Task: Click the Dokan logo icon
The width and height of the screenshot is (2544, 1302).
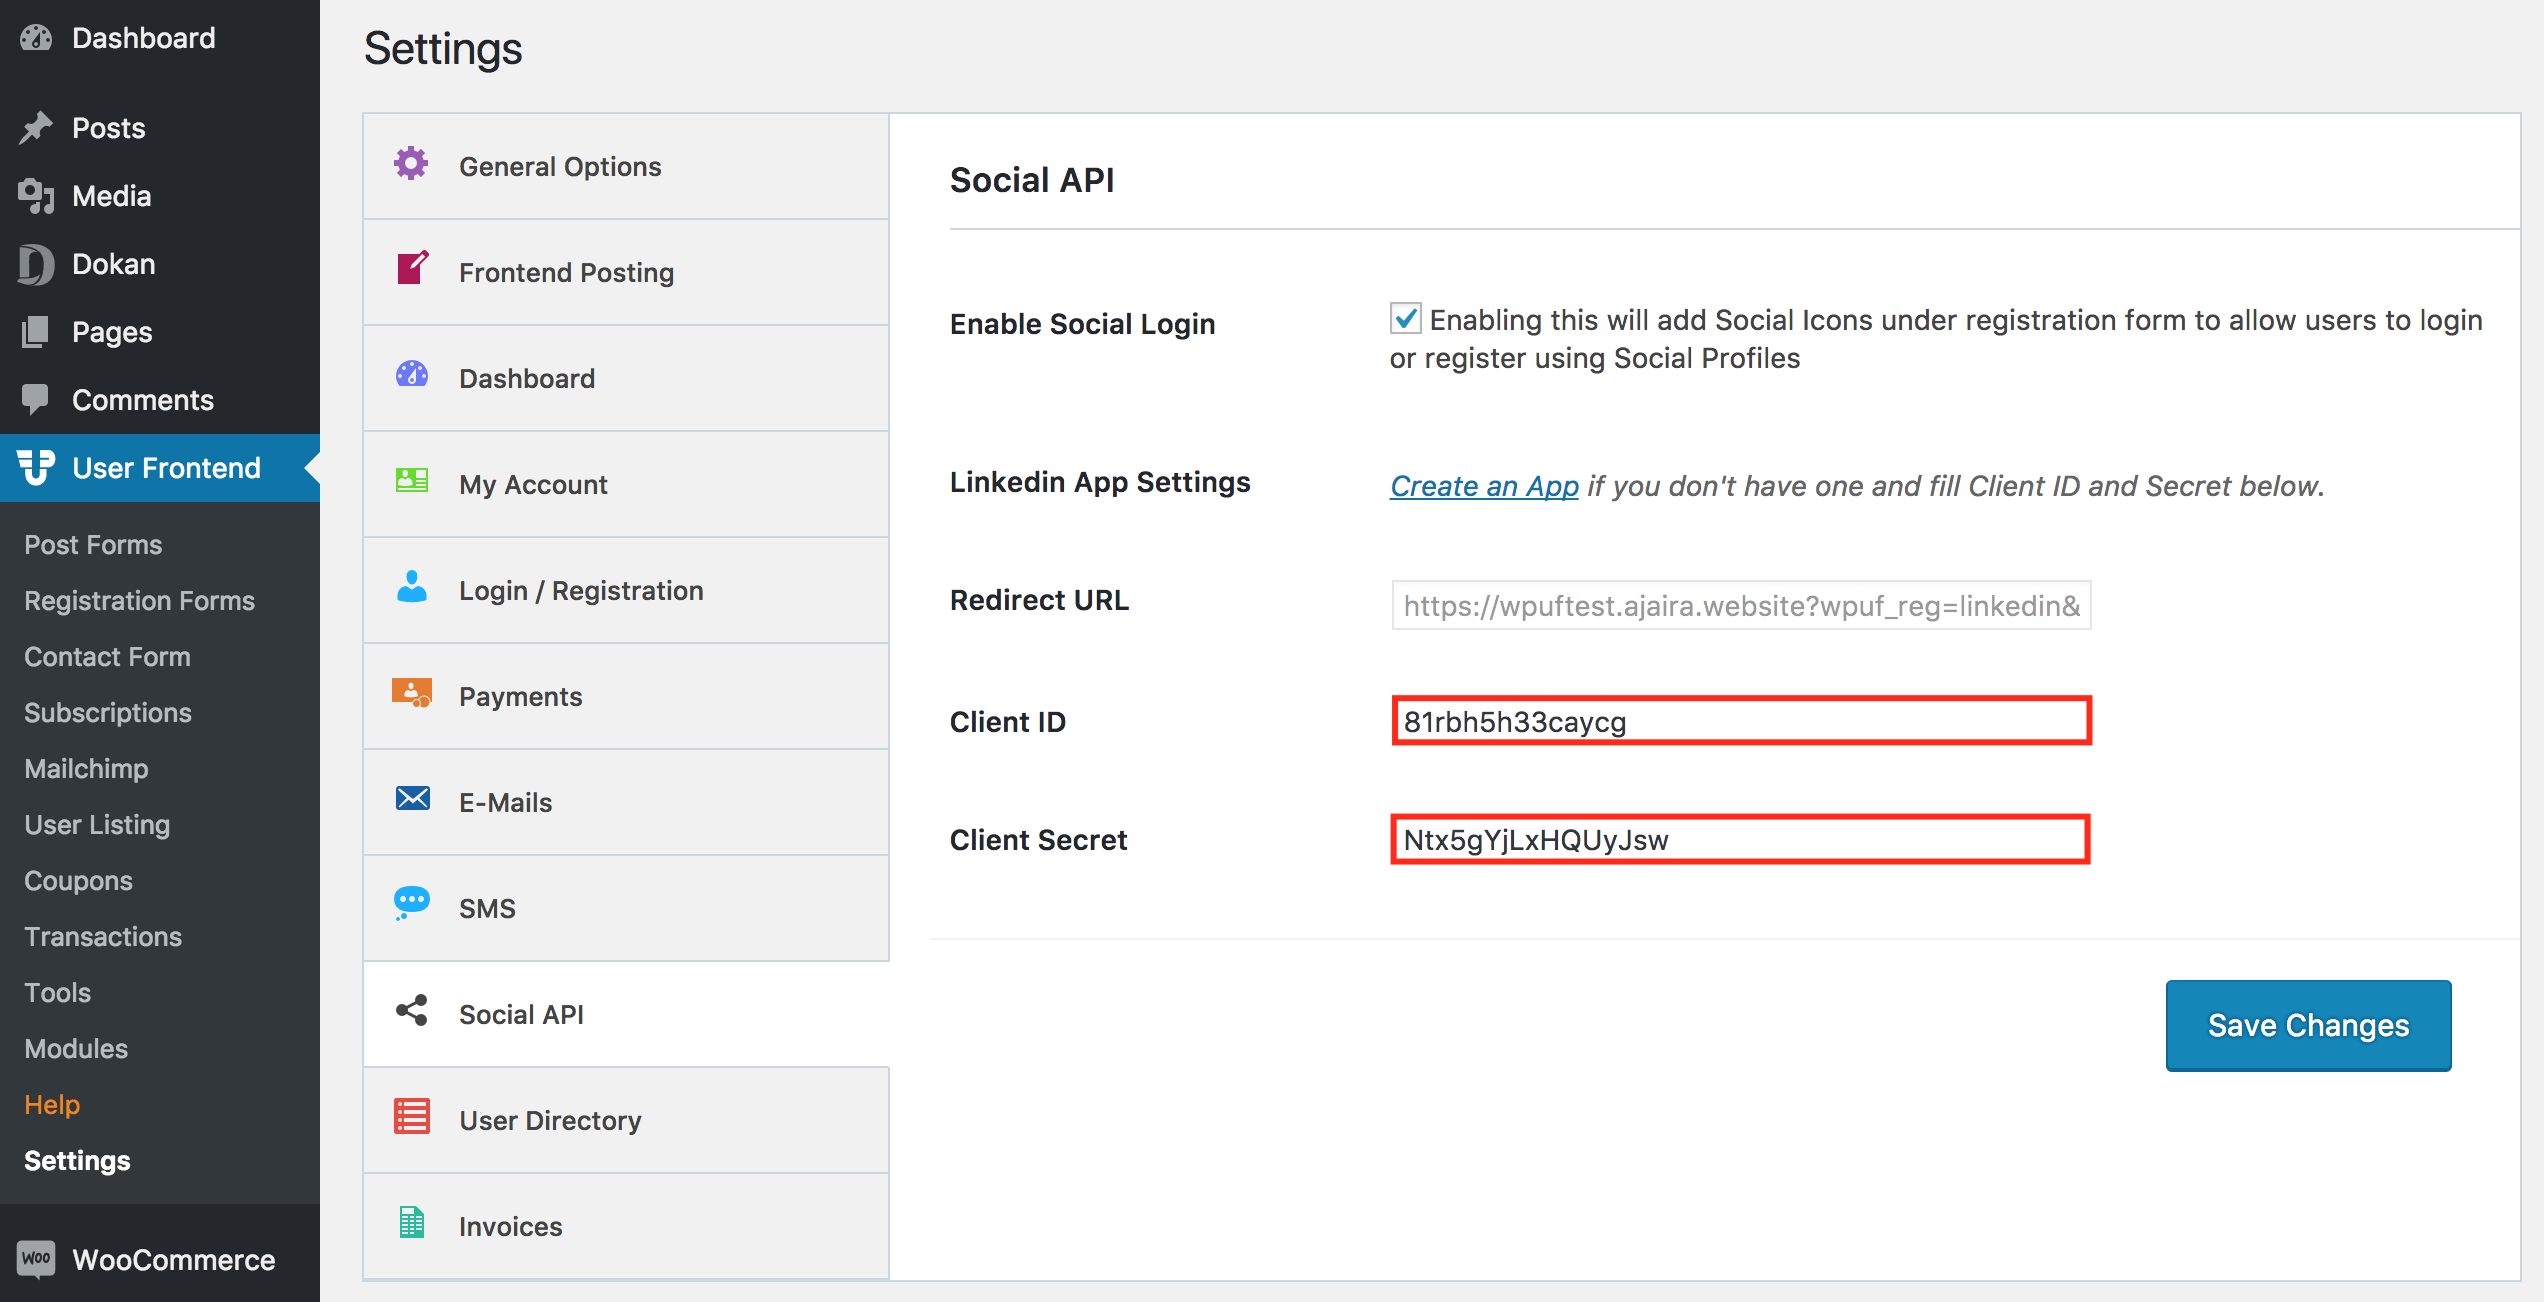Action: click(36, 264)
